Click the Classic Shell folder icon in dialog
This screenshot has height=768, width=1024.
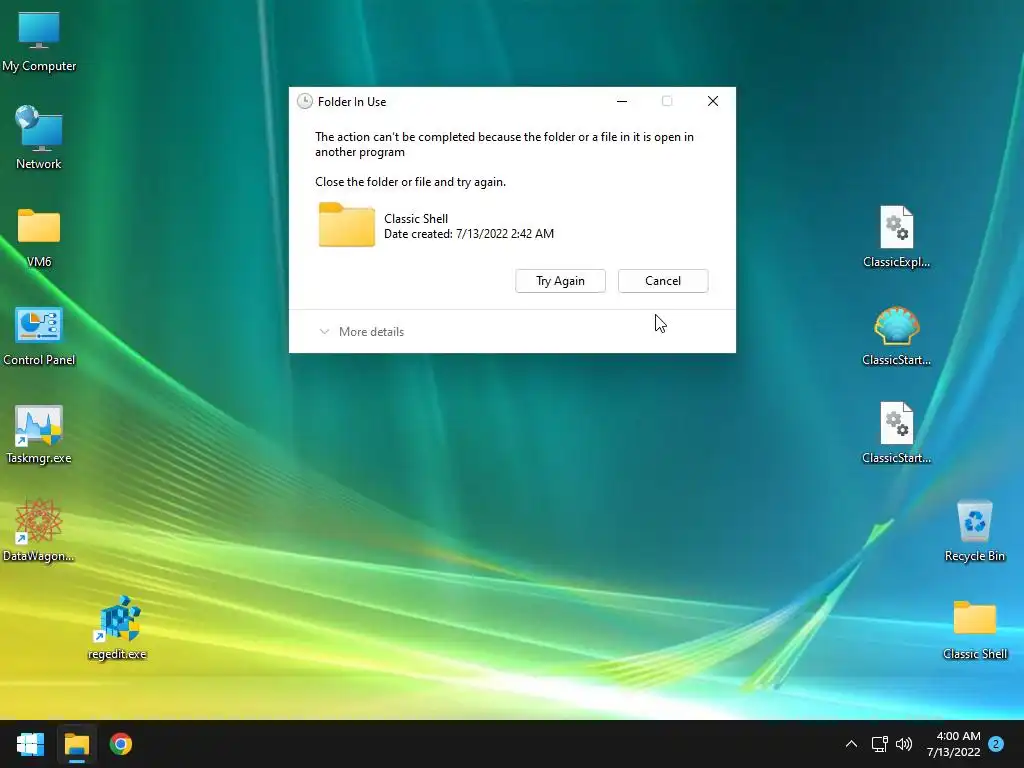point(347,225)
